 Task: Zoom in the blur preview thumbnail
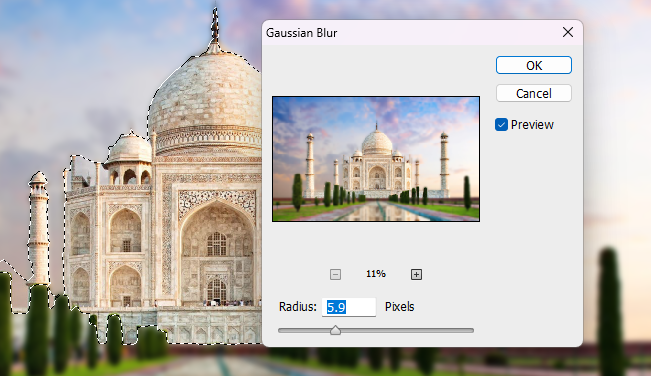click(x=416, y=274)
